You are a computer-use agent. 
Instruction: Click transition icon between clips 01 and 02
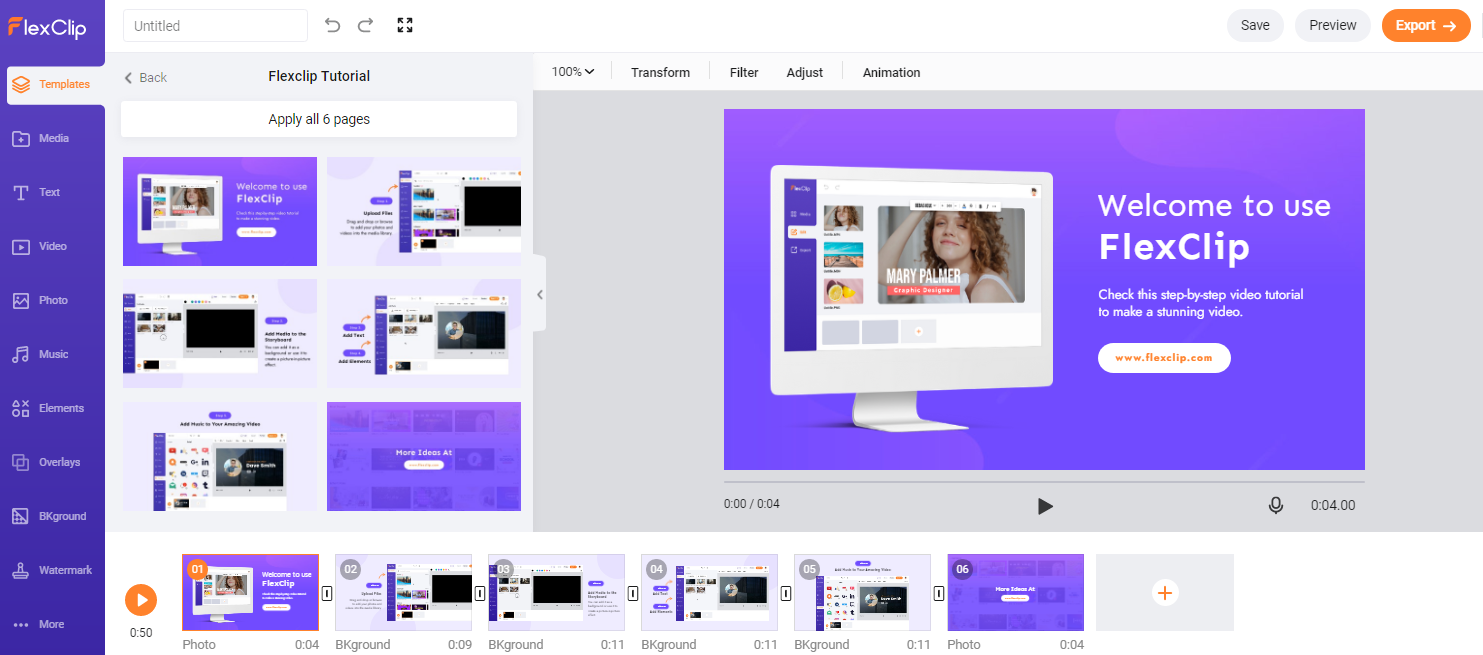[327, 593]
